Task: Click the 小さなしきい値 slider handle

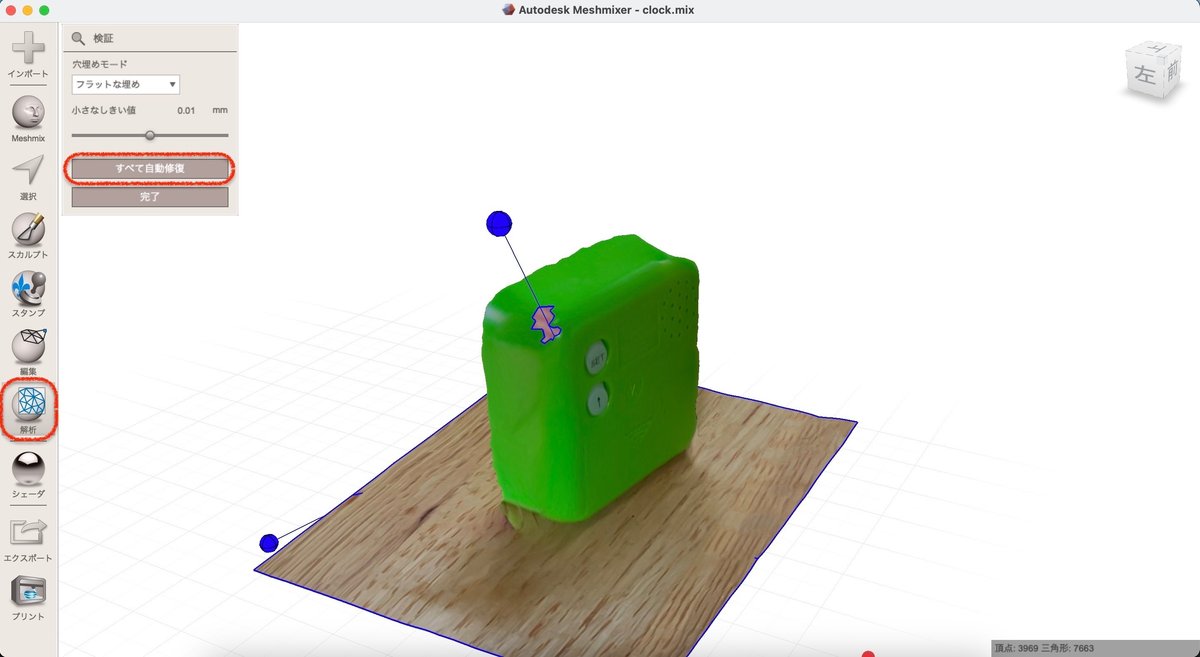Action: click(x=150, y=135)
